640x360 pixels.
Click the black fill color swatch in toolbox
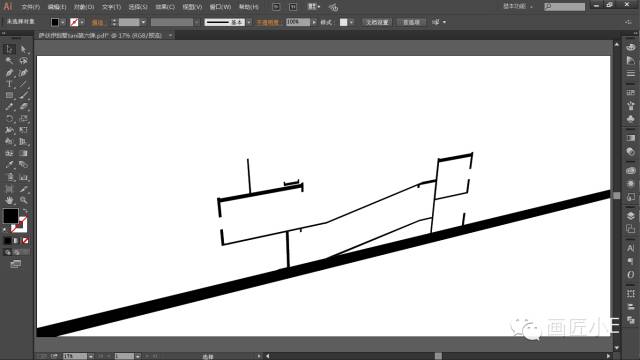pyautogui.click(x=11, y=216)
